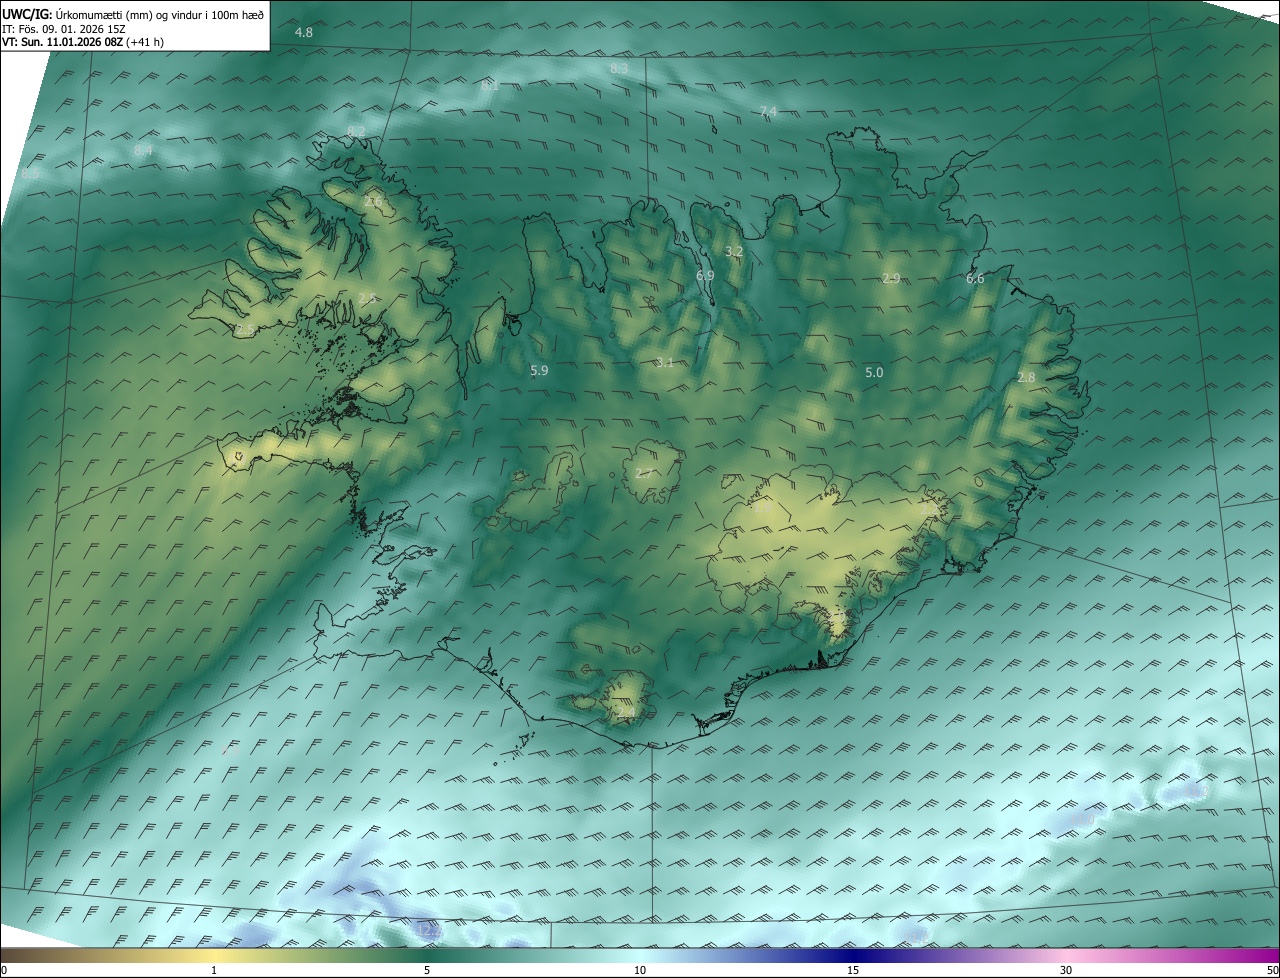The image size is (1280, 978).
Task: Click the 8.1 precipitation value label
Action: [490, 86]
